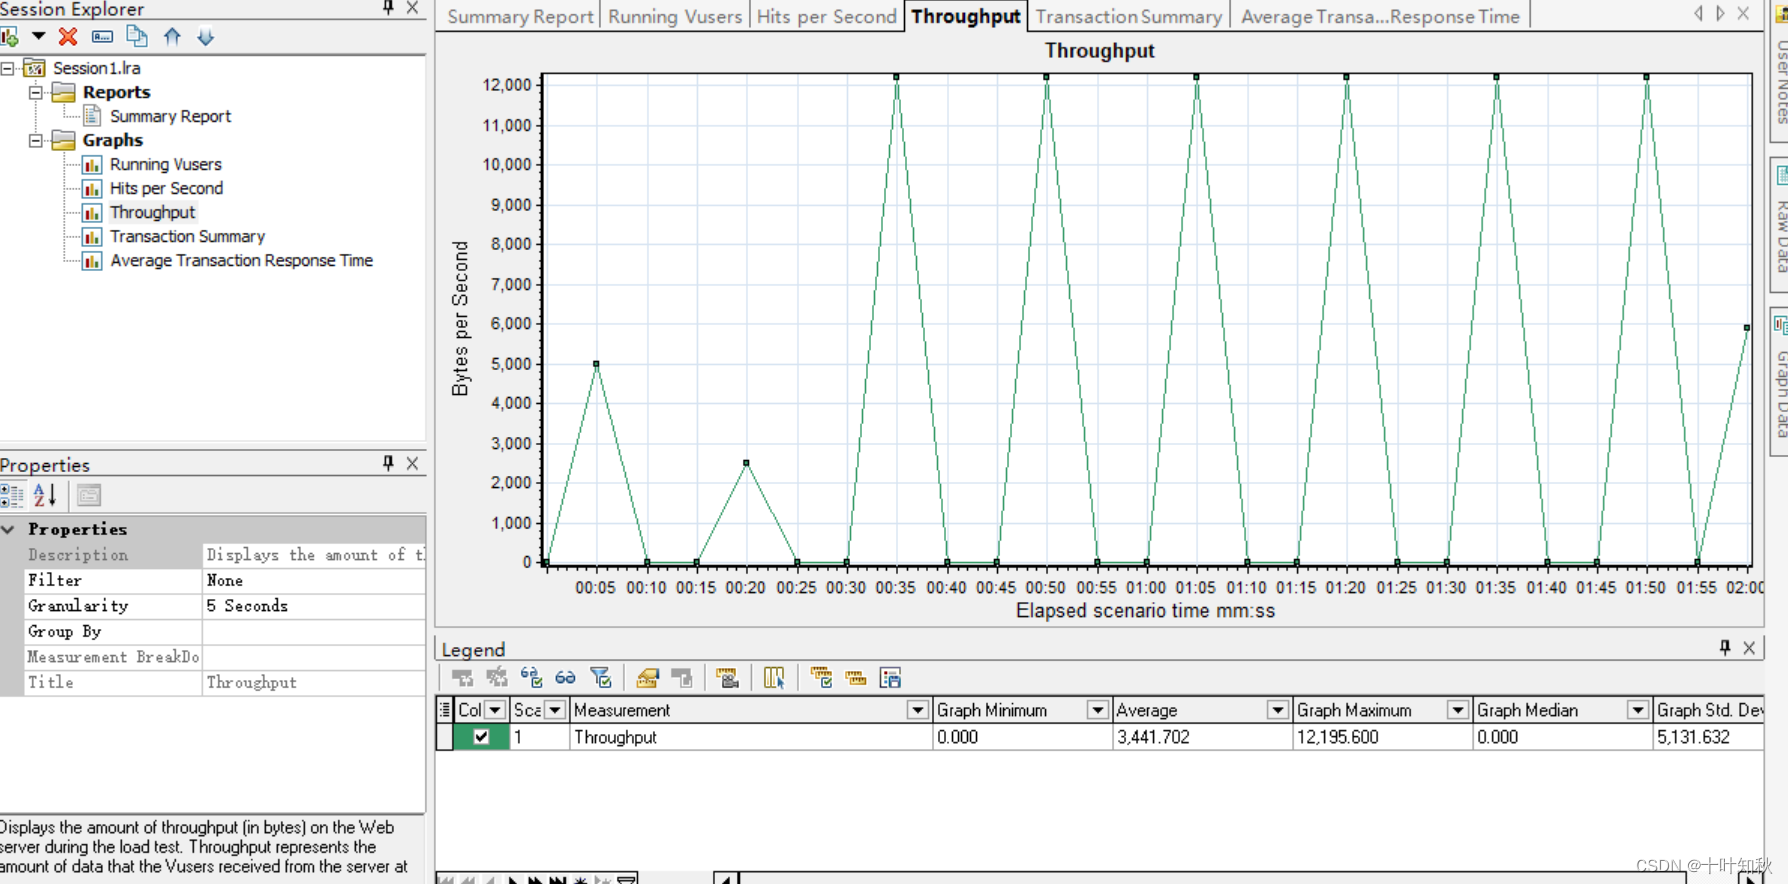This screenshot has width=1788, height=884.
Task: Click the Filter by selected funnel icon
Action: point(601,678)
